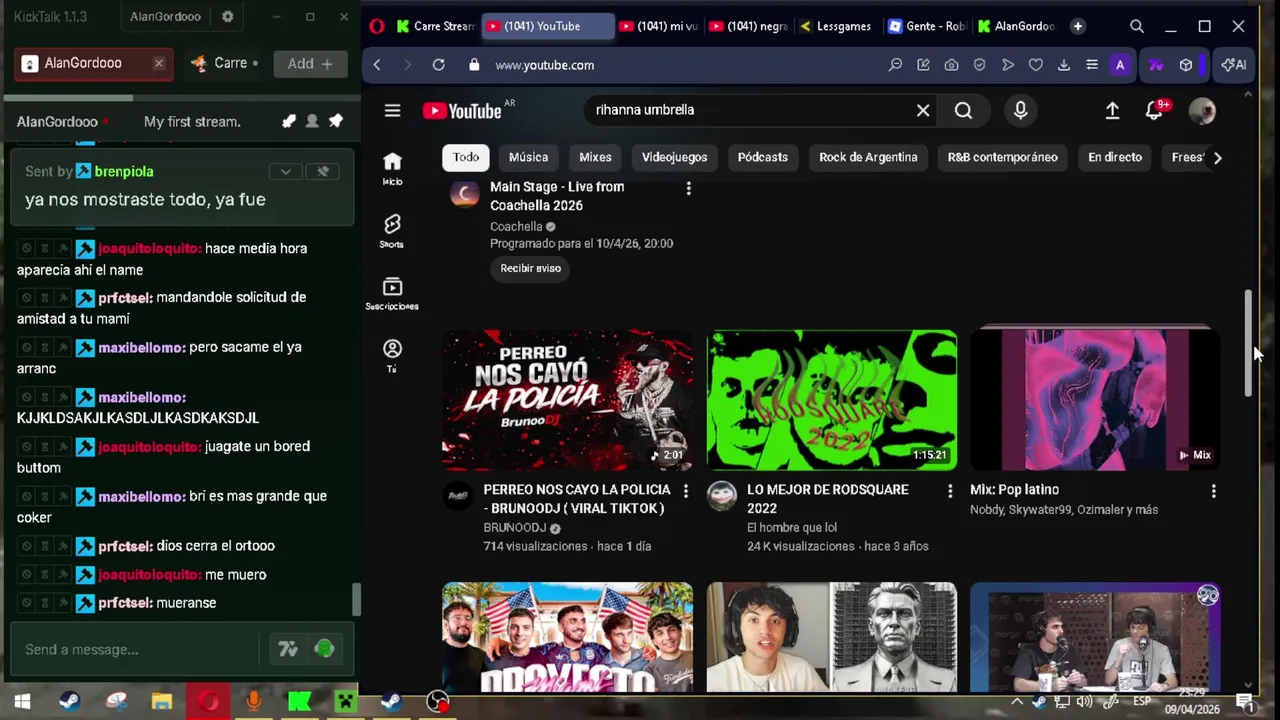The width and height of the screenshot is (1280, 720).
Task: Open the Opera ad blocker shield icon
Action: 980,65
